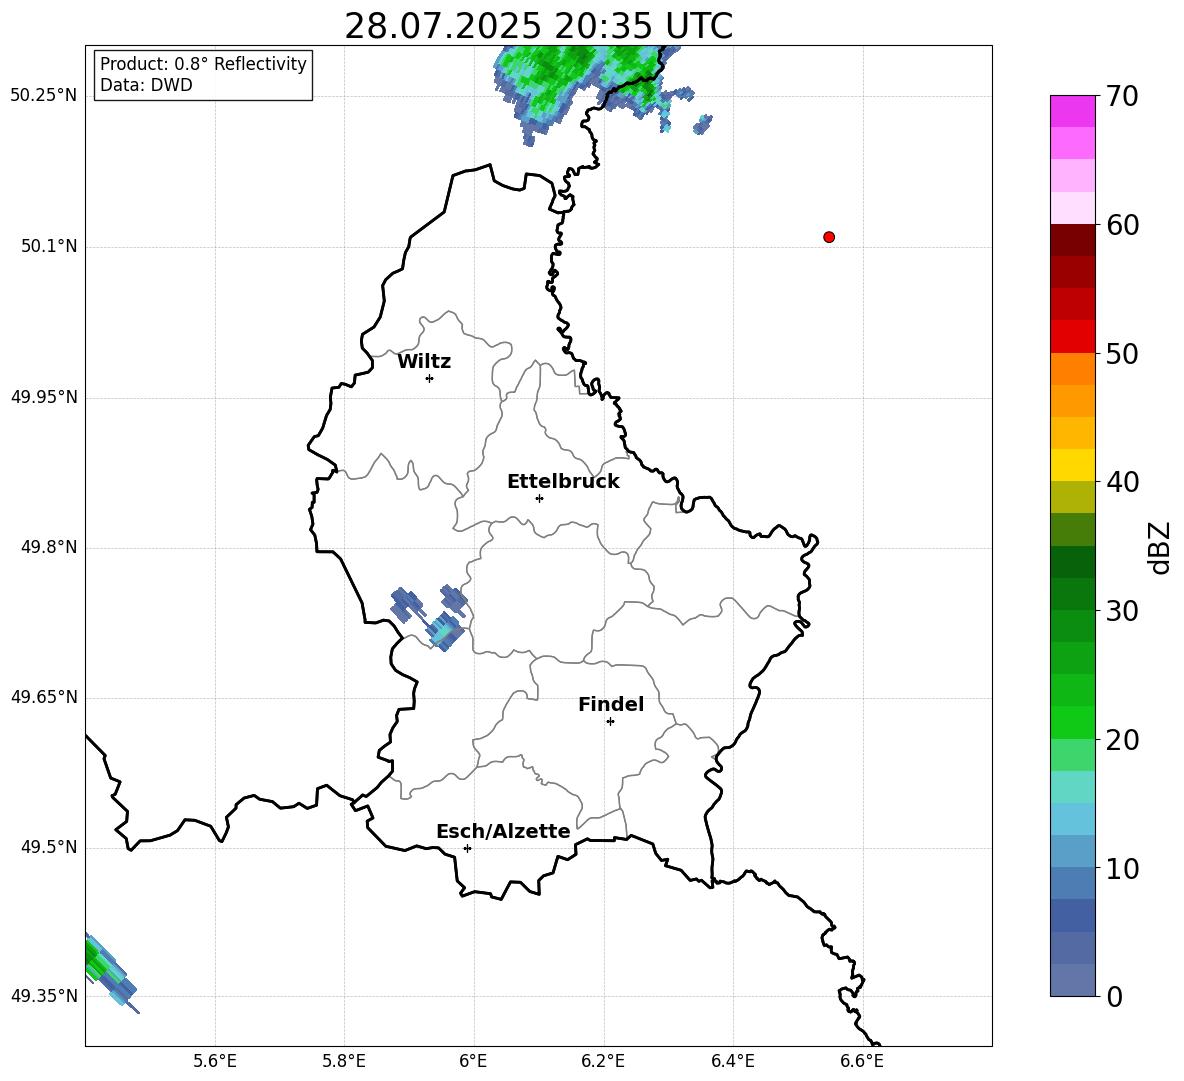This screenshot has width=1184, height=1081.
Task: Click the small blue radar echo near the western Luxembourg border
Action: click(430, 617)
